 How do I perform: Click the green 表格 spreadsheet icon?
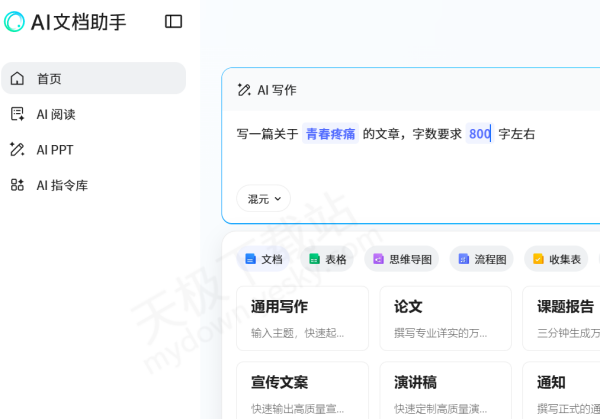[314, 259]
